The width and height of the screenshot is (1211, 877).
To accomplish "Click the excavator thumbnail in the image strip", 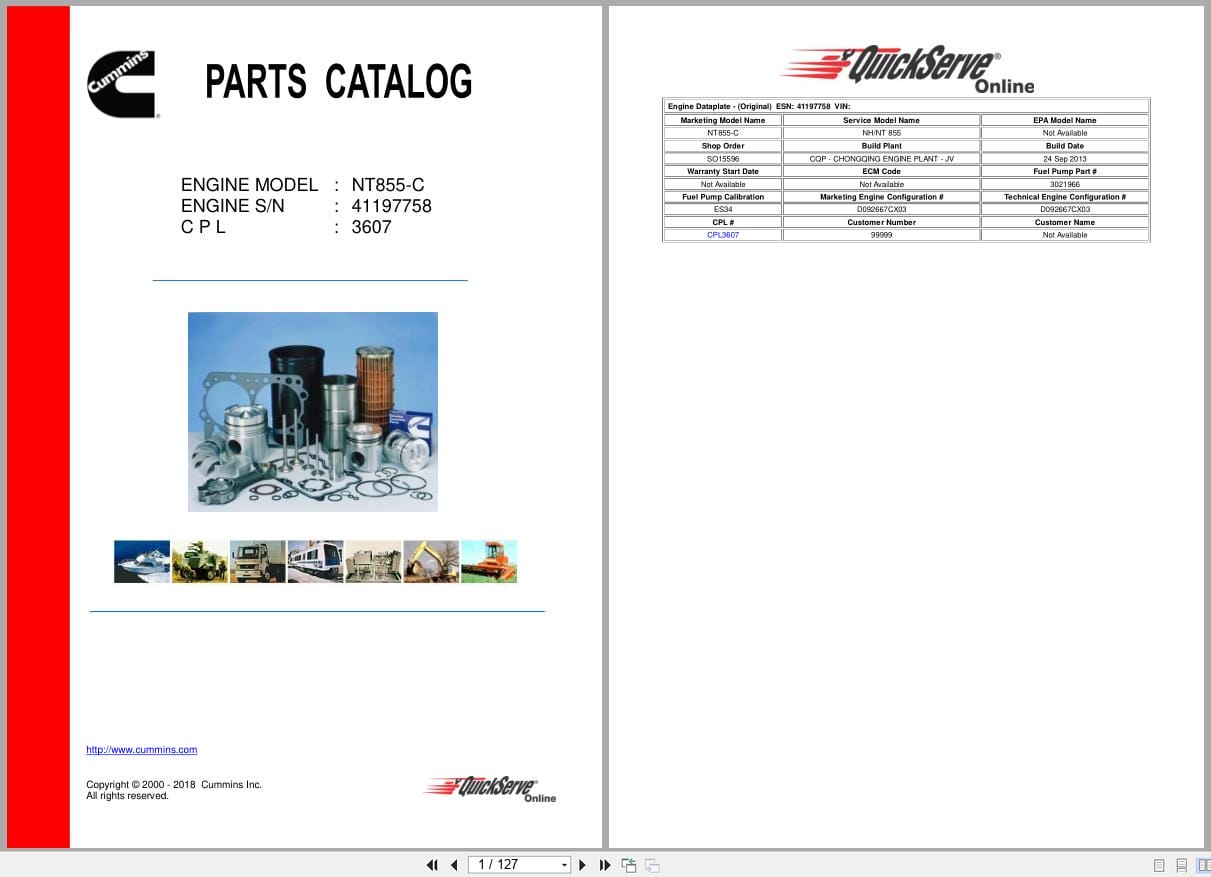I will tap(431, 562).
